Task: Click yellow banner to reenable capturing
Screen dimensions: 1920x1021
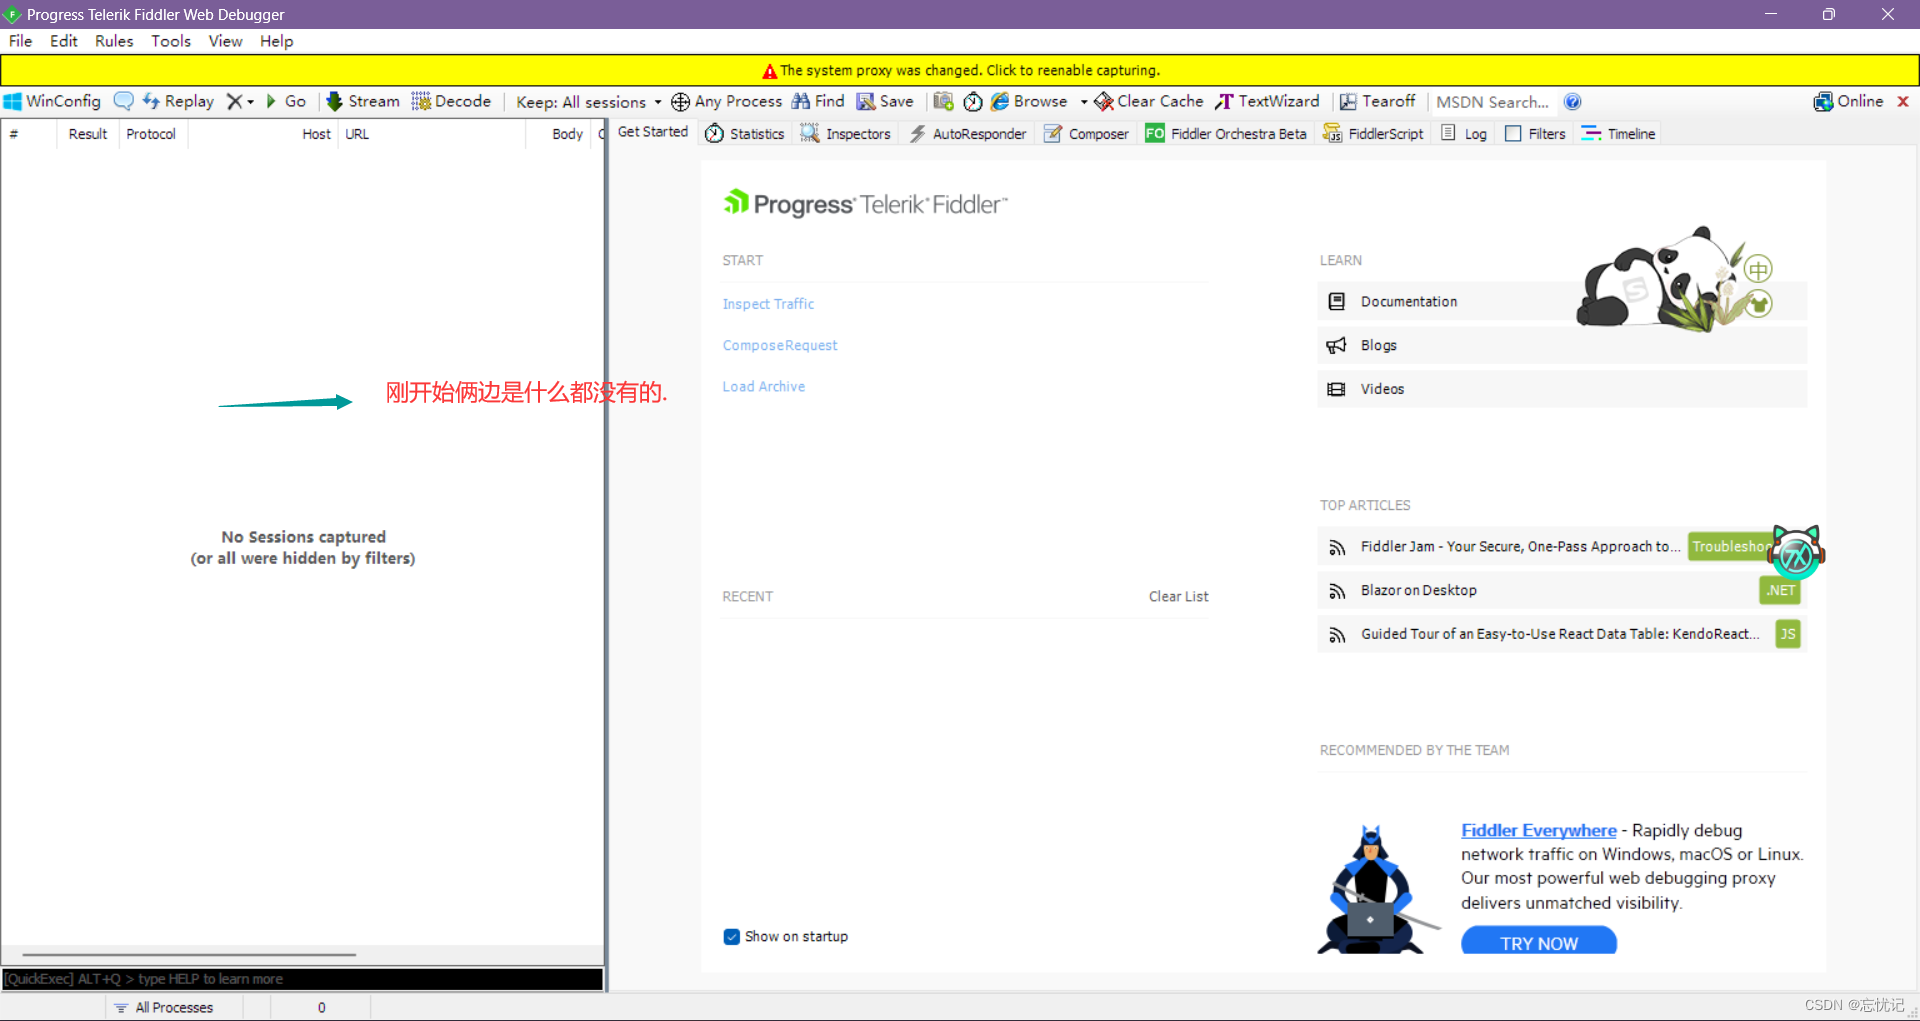Action: 960,70
